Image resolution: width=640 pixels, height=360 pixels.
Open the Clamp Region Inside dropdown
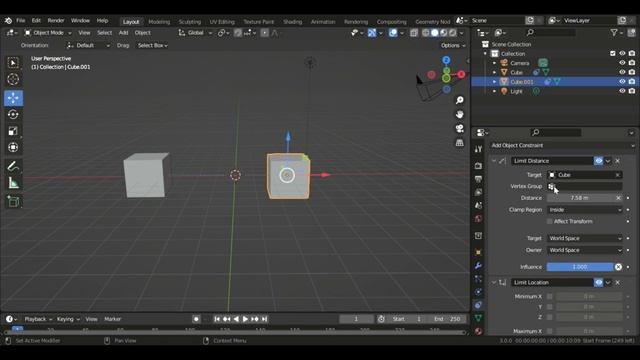tap(584, 210)
